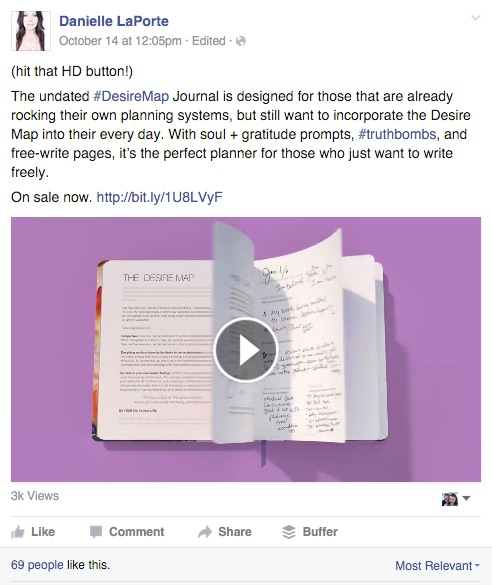Open the October 14 at 12:05pm timestamp
492x585 pixels.
click(x=120, y=41)
